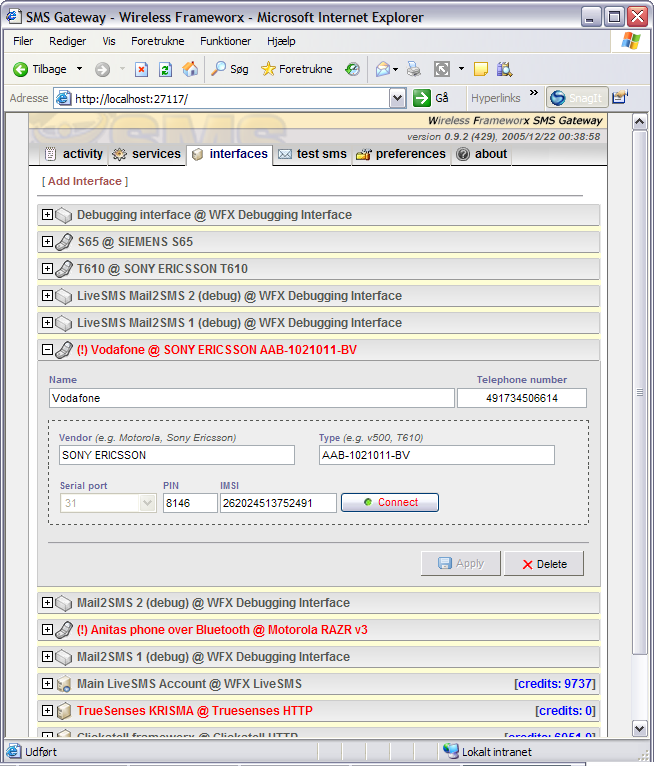654x766 pixels.
Task: Click the IMSI field
Action: 278,503
